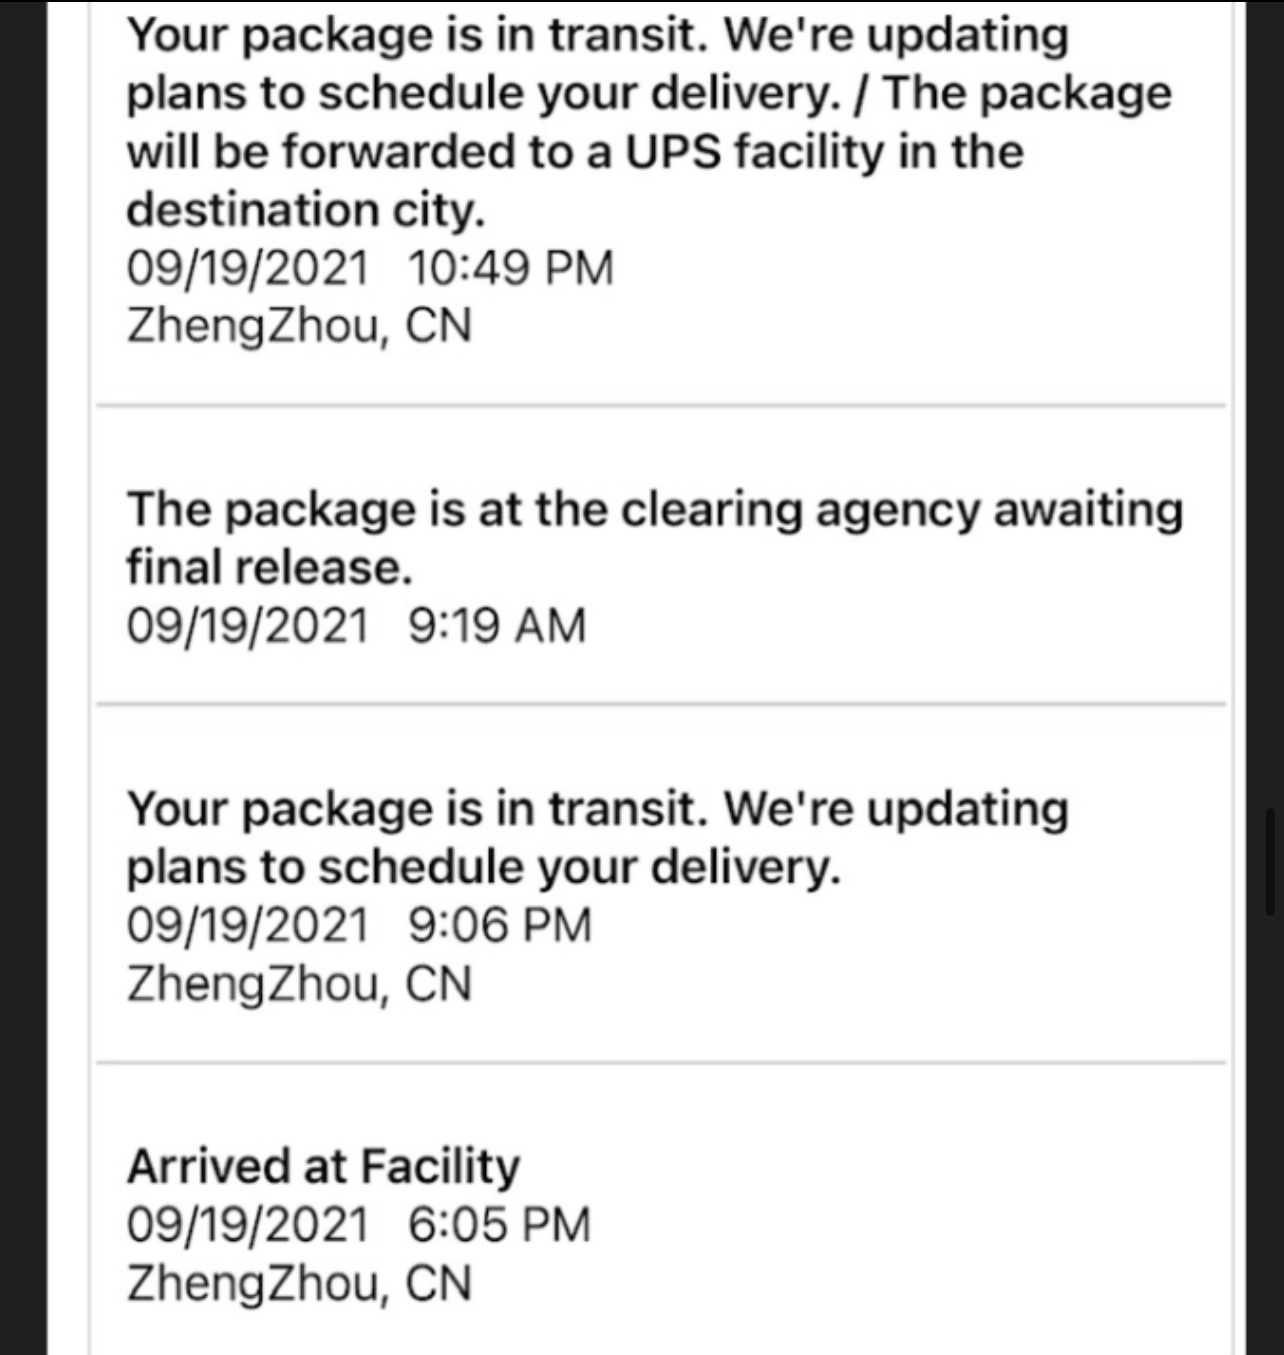The image size is (1284, 1355).
Task: Select the 10:49 PM time text
Action: click(x=510, y=268)
